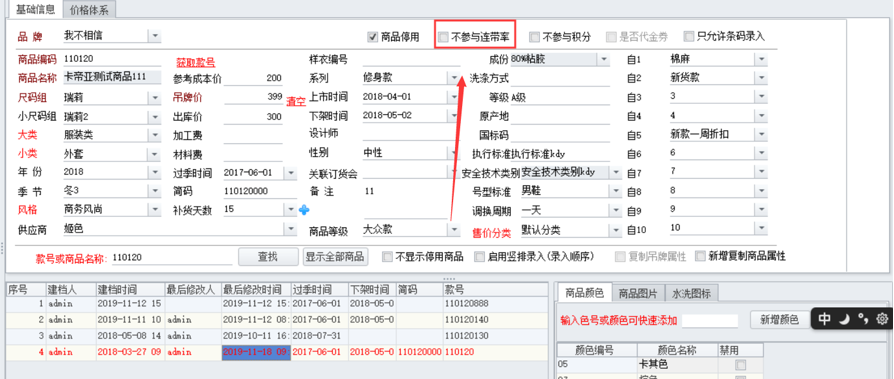Click the 新增颜色 button
Image resolution: width=894 pixels, height=379 pixels.
779,320
